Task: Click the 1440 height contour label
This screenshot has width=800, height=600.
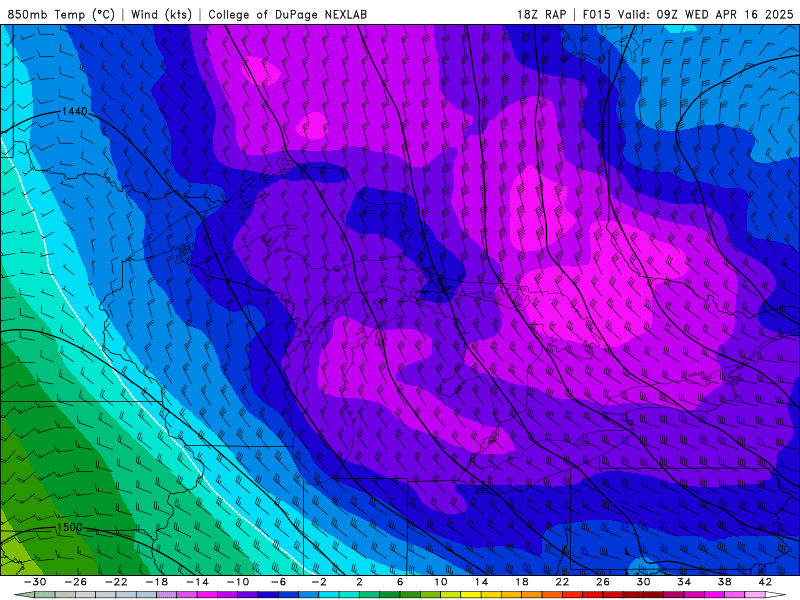Action: tap(74, 111)
